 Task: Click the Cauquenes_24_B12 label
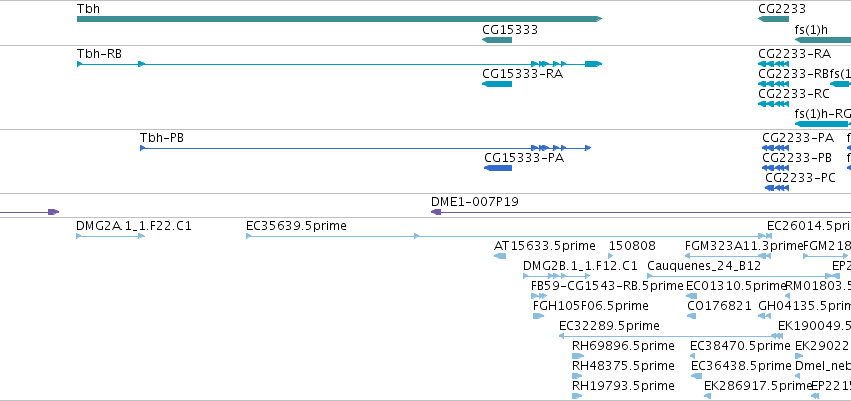704,266
